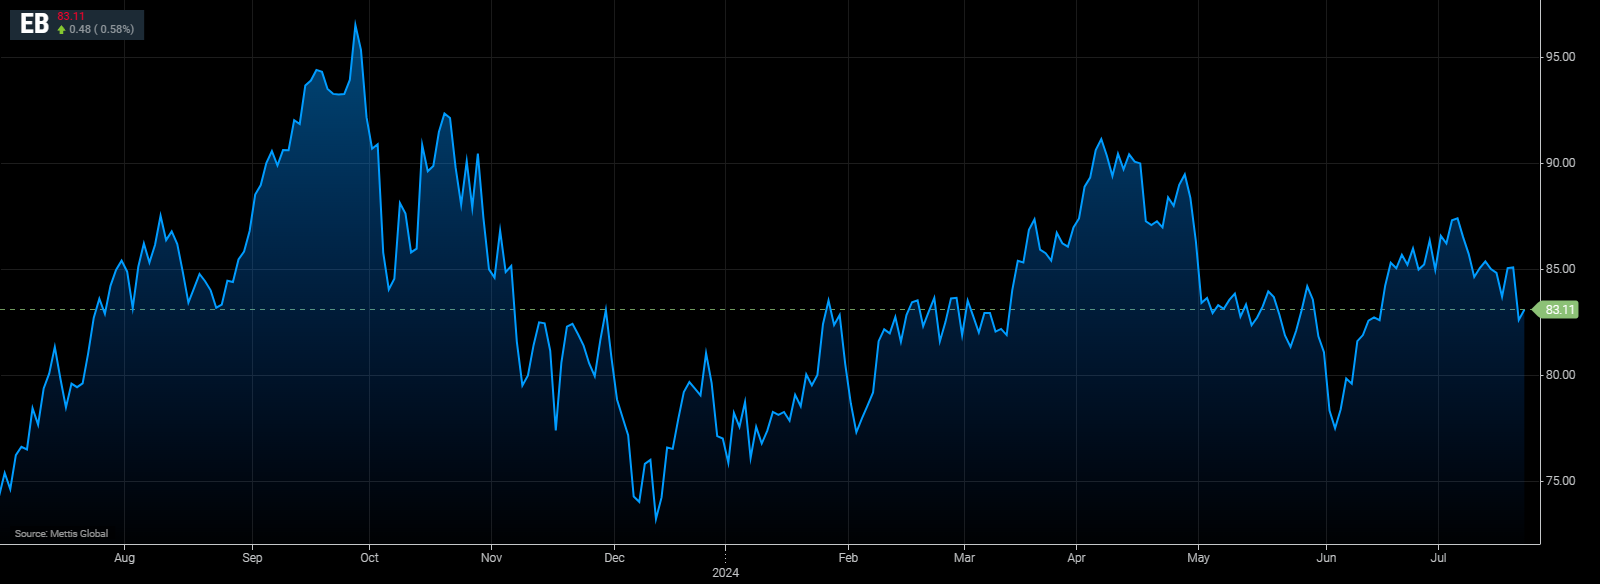Screen dimensions: 1600x584
Task: Click the Nov label on time axis
Action: point(491,558)
